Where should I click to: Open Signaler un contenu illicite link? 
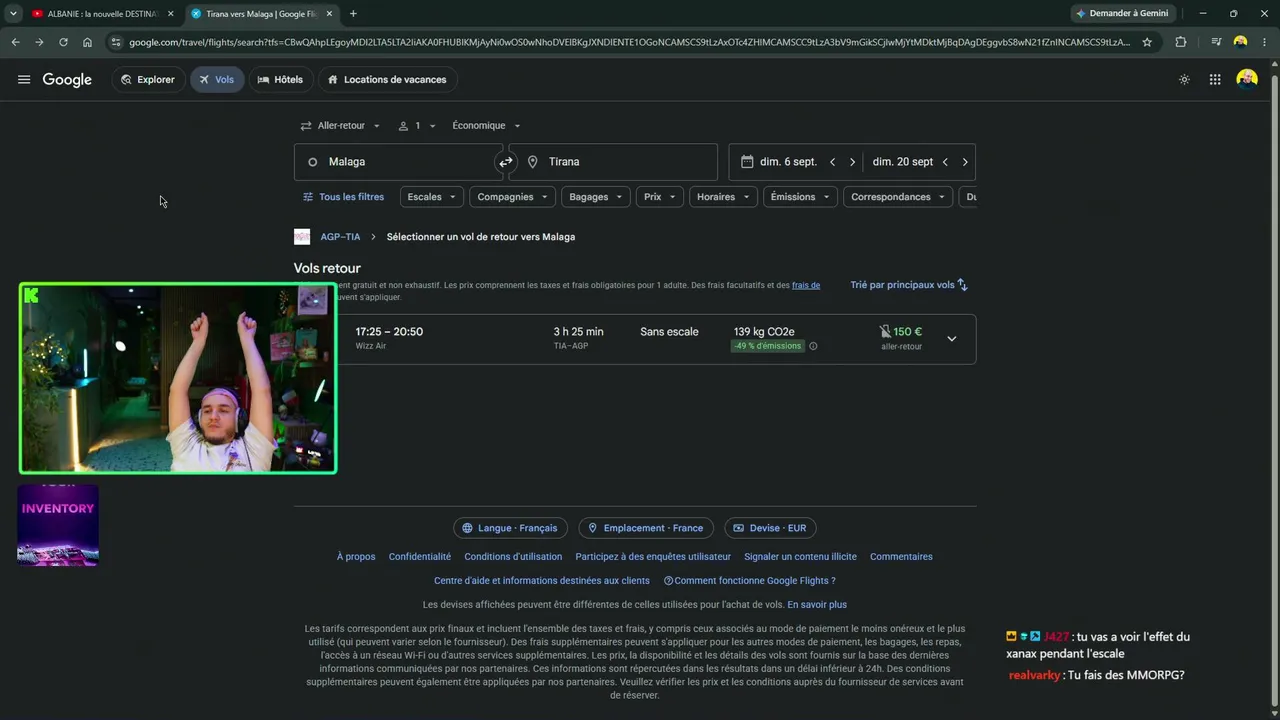click(x=800, y=557)
